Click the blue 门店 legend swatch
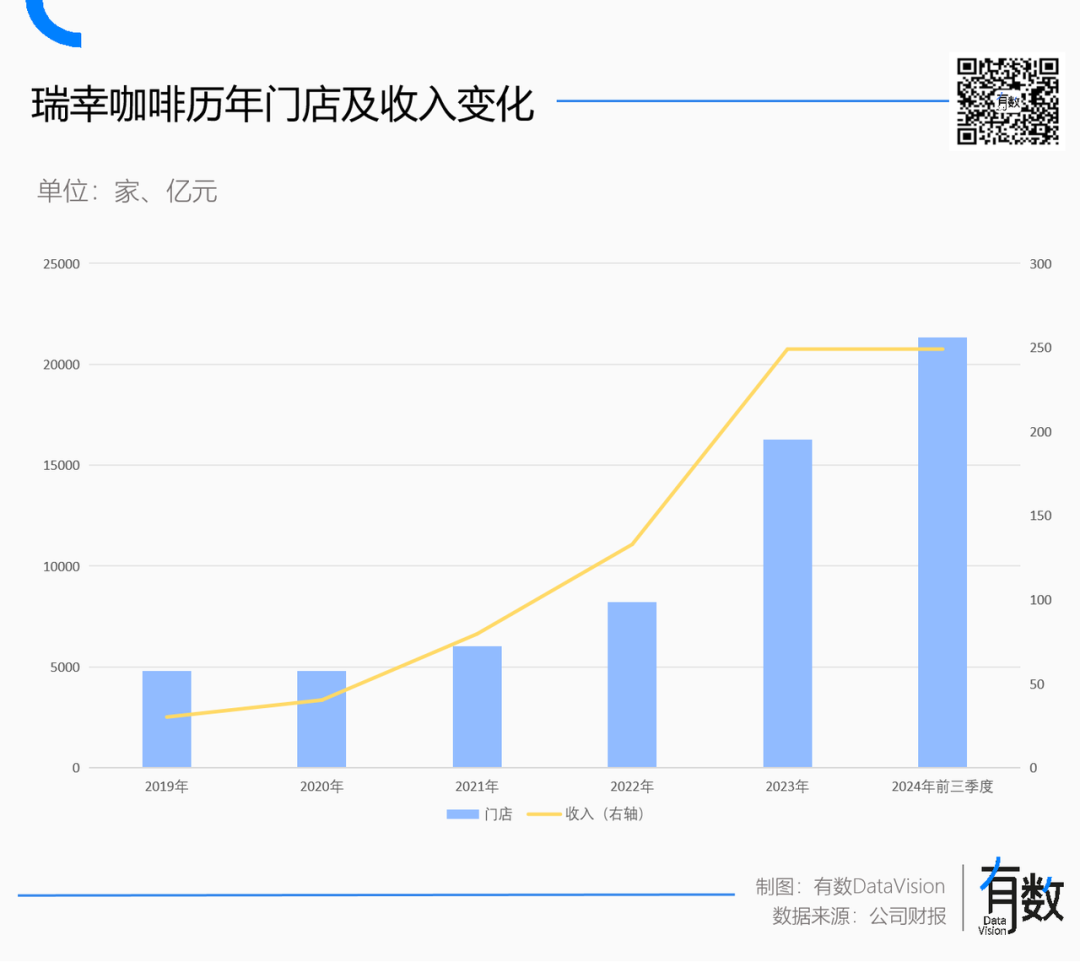The height and width of the screenshot is (962, 1080). (463, 815)
